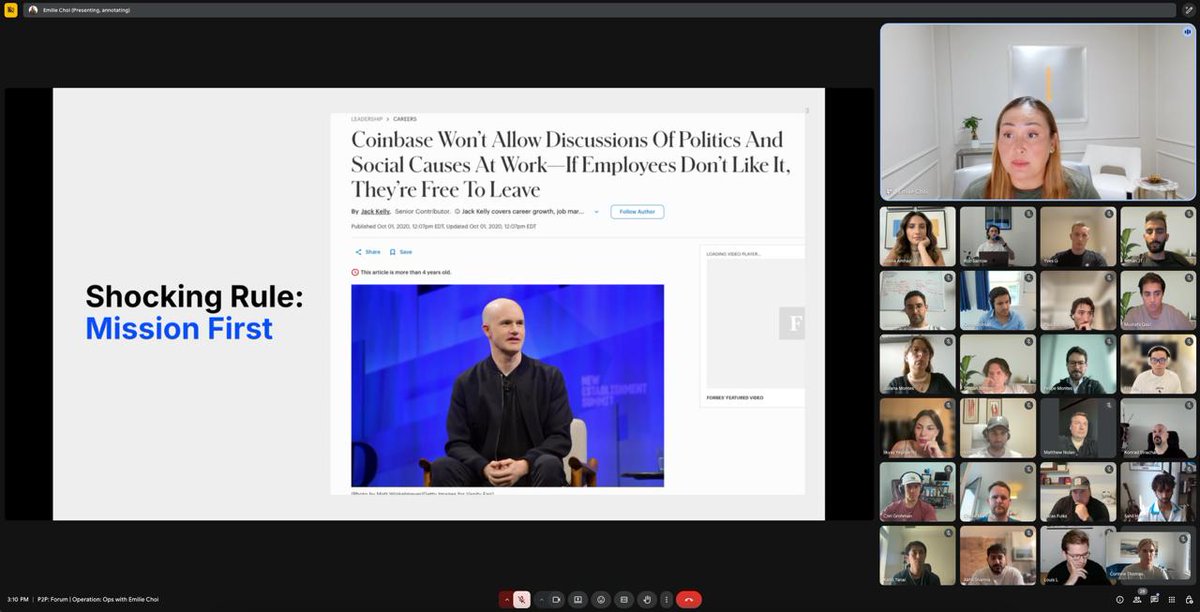Click Emilie Choi's speaker video tile
Viewport: 1200px width, 612px height.
pyautogui.click(x=1038, y=112)
